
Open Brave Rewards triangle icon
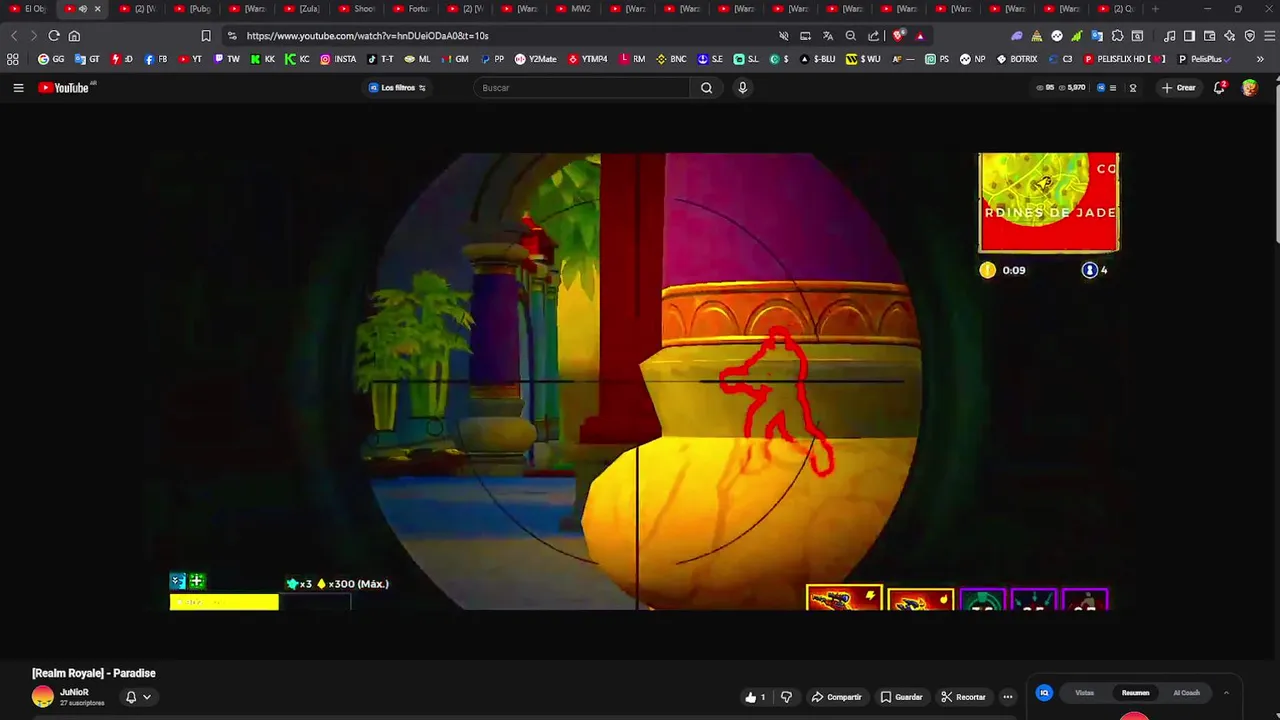click(x=920, y=36)
